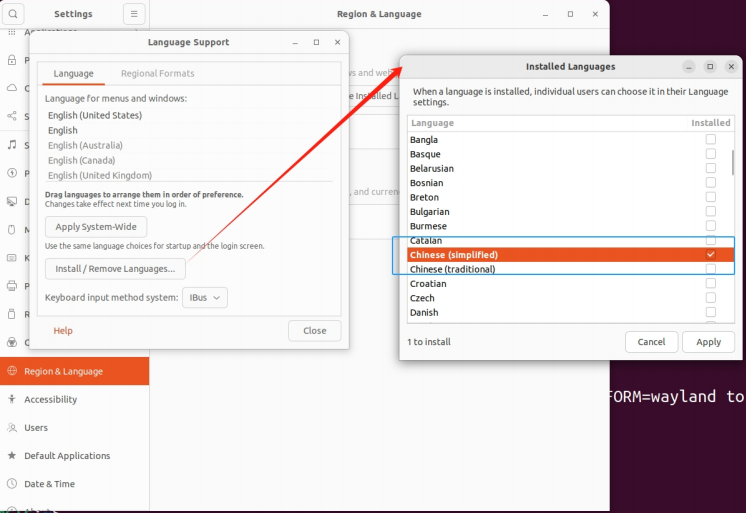Click the Apply System-Wide button

[96, 227]
